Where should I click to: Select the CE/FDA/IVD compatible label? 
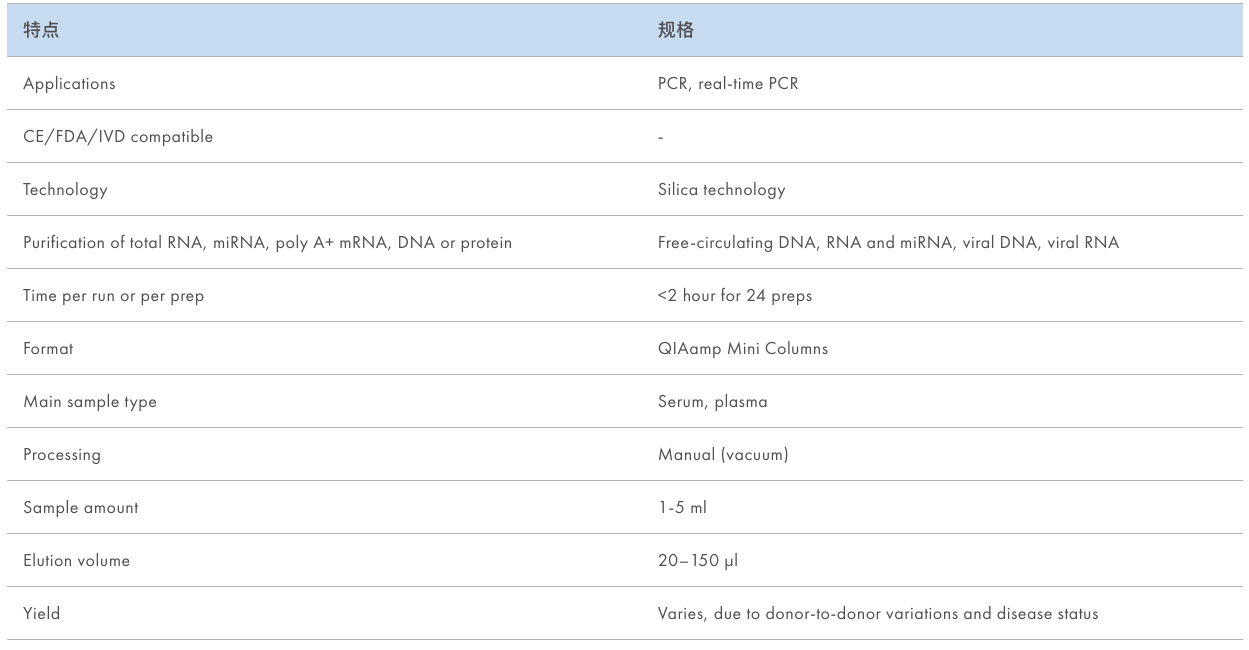click(x=118, y=137)
